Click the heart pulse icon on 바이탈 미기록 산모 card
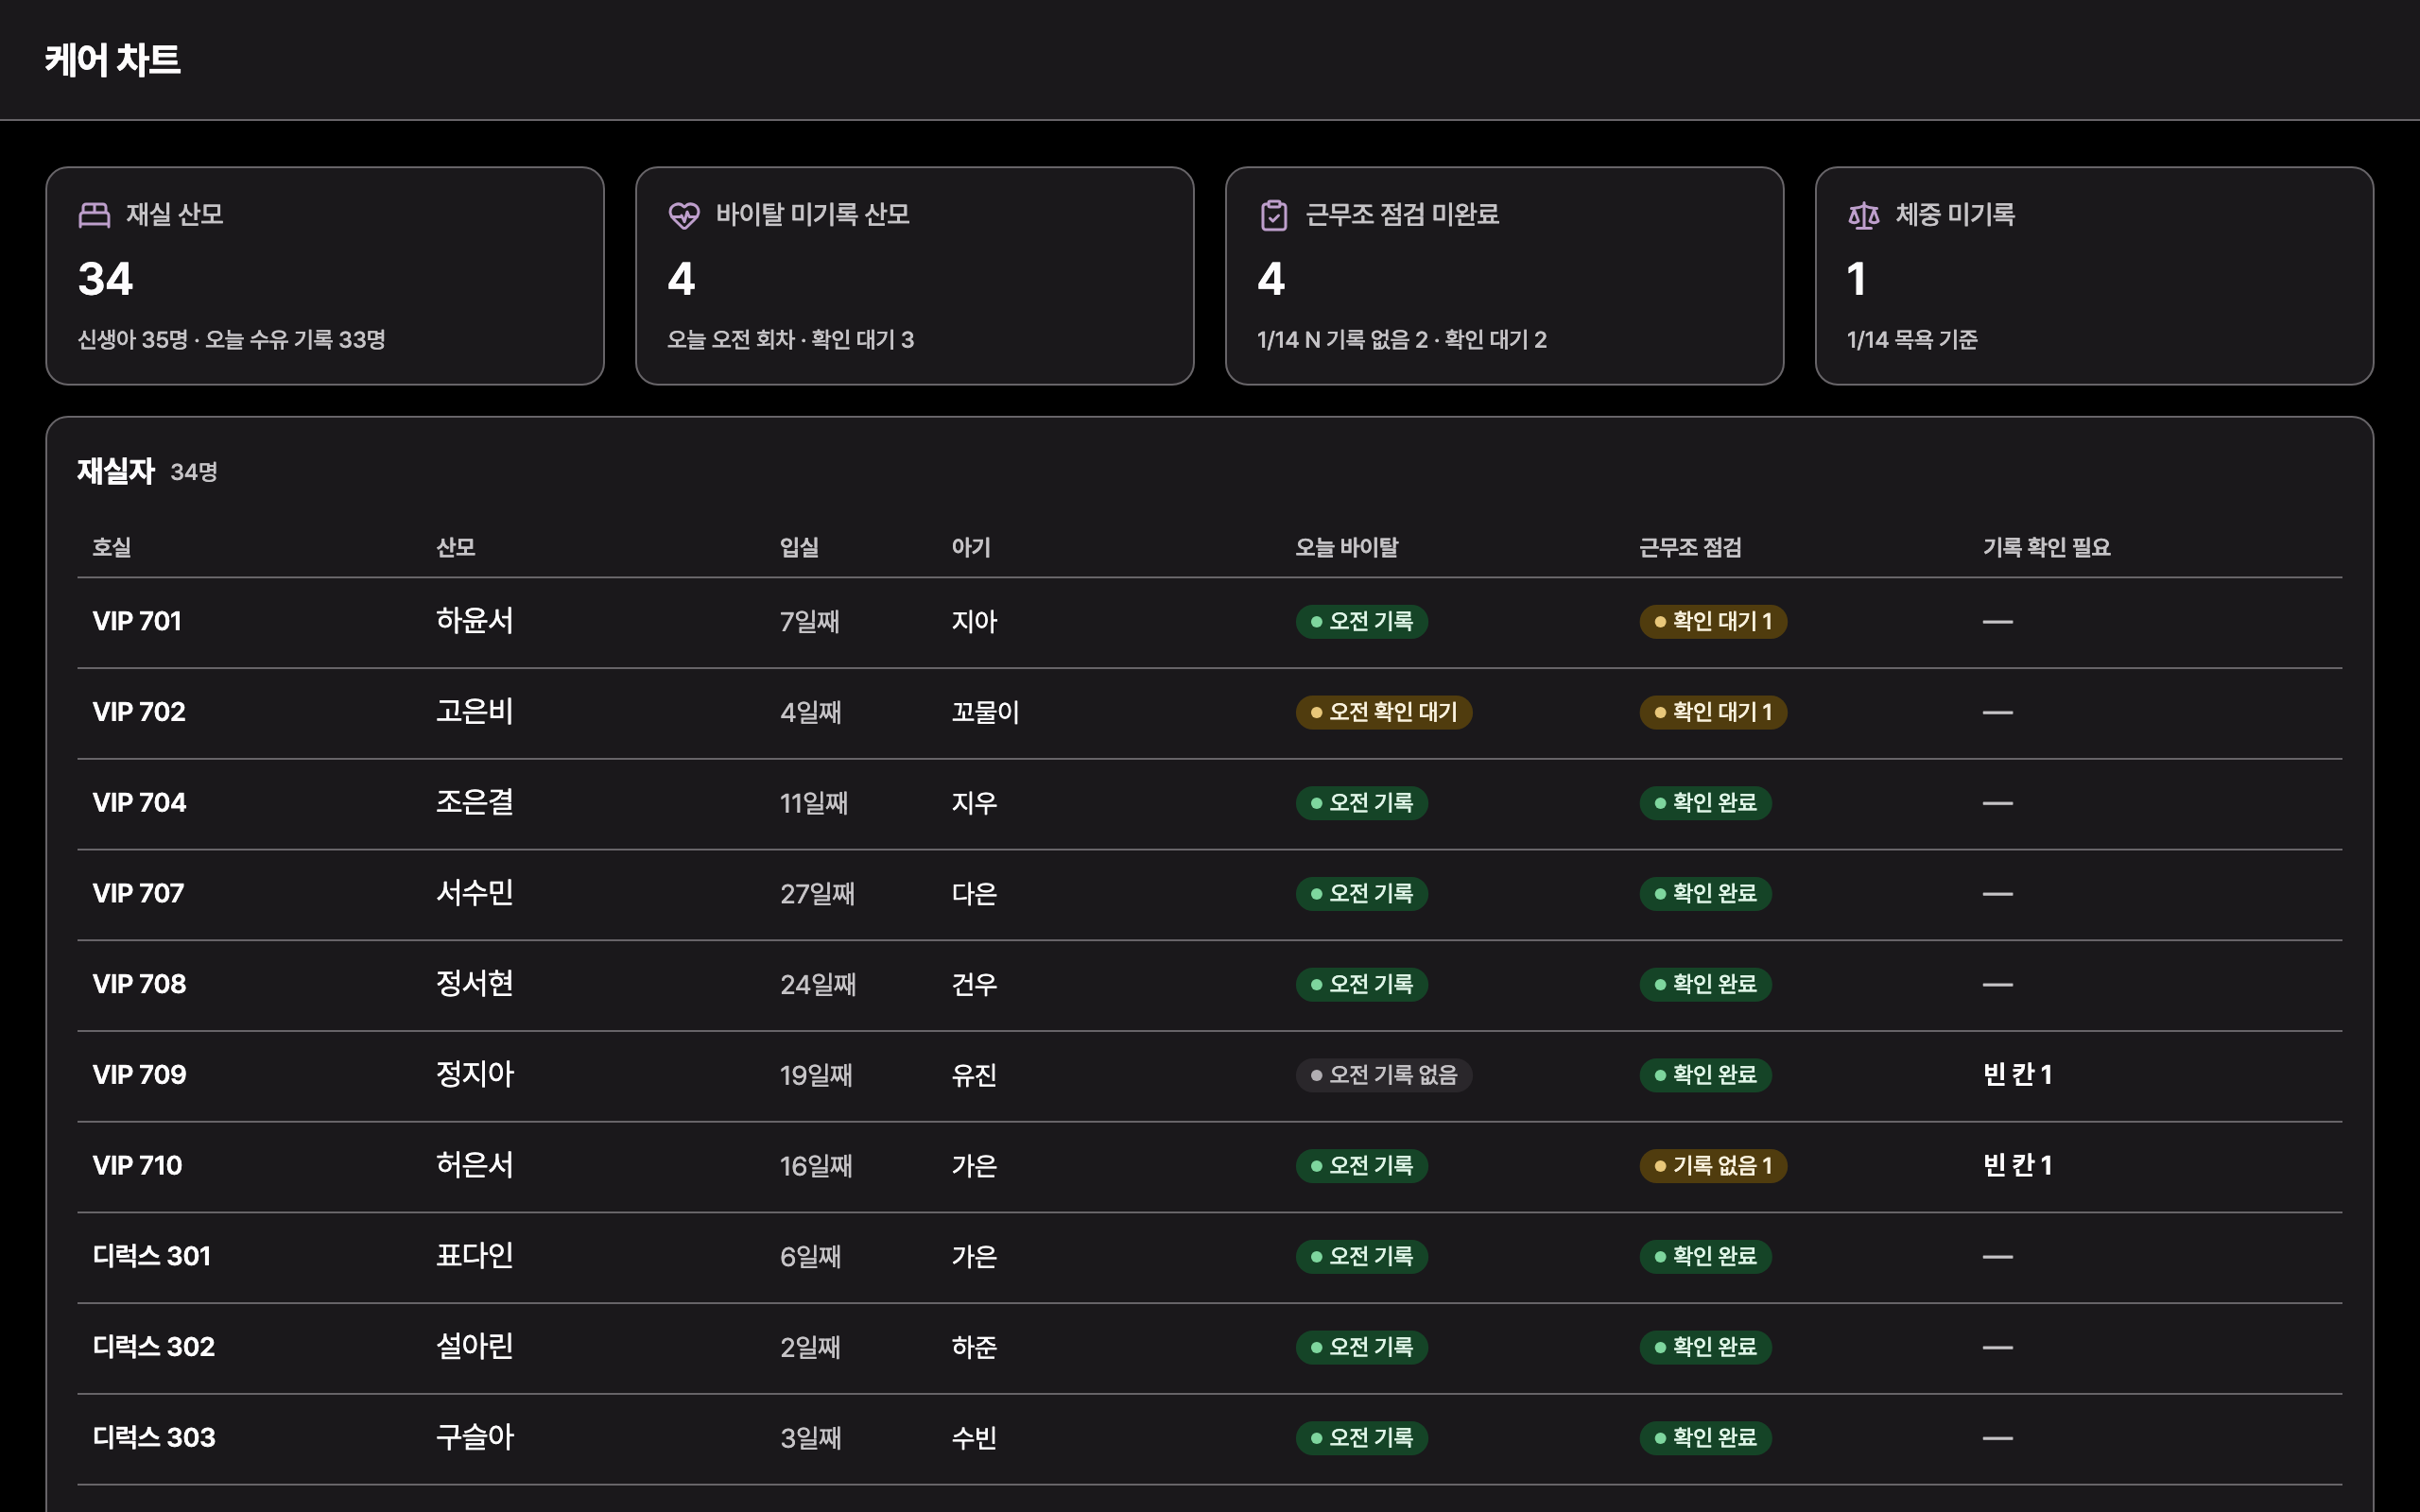 click(684, 215)
